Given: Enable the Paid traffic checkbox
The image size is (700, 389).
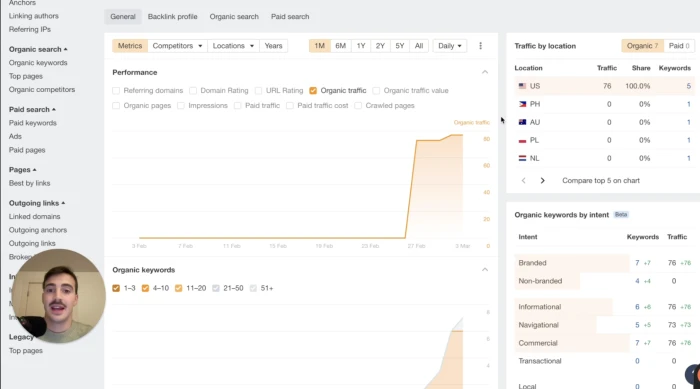Looking at the screenshot, I should coord(238,106).
